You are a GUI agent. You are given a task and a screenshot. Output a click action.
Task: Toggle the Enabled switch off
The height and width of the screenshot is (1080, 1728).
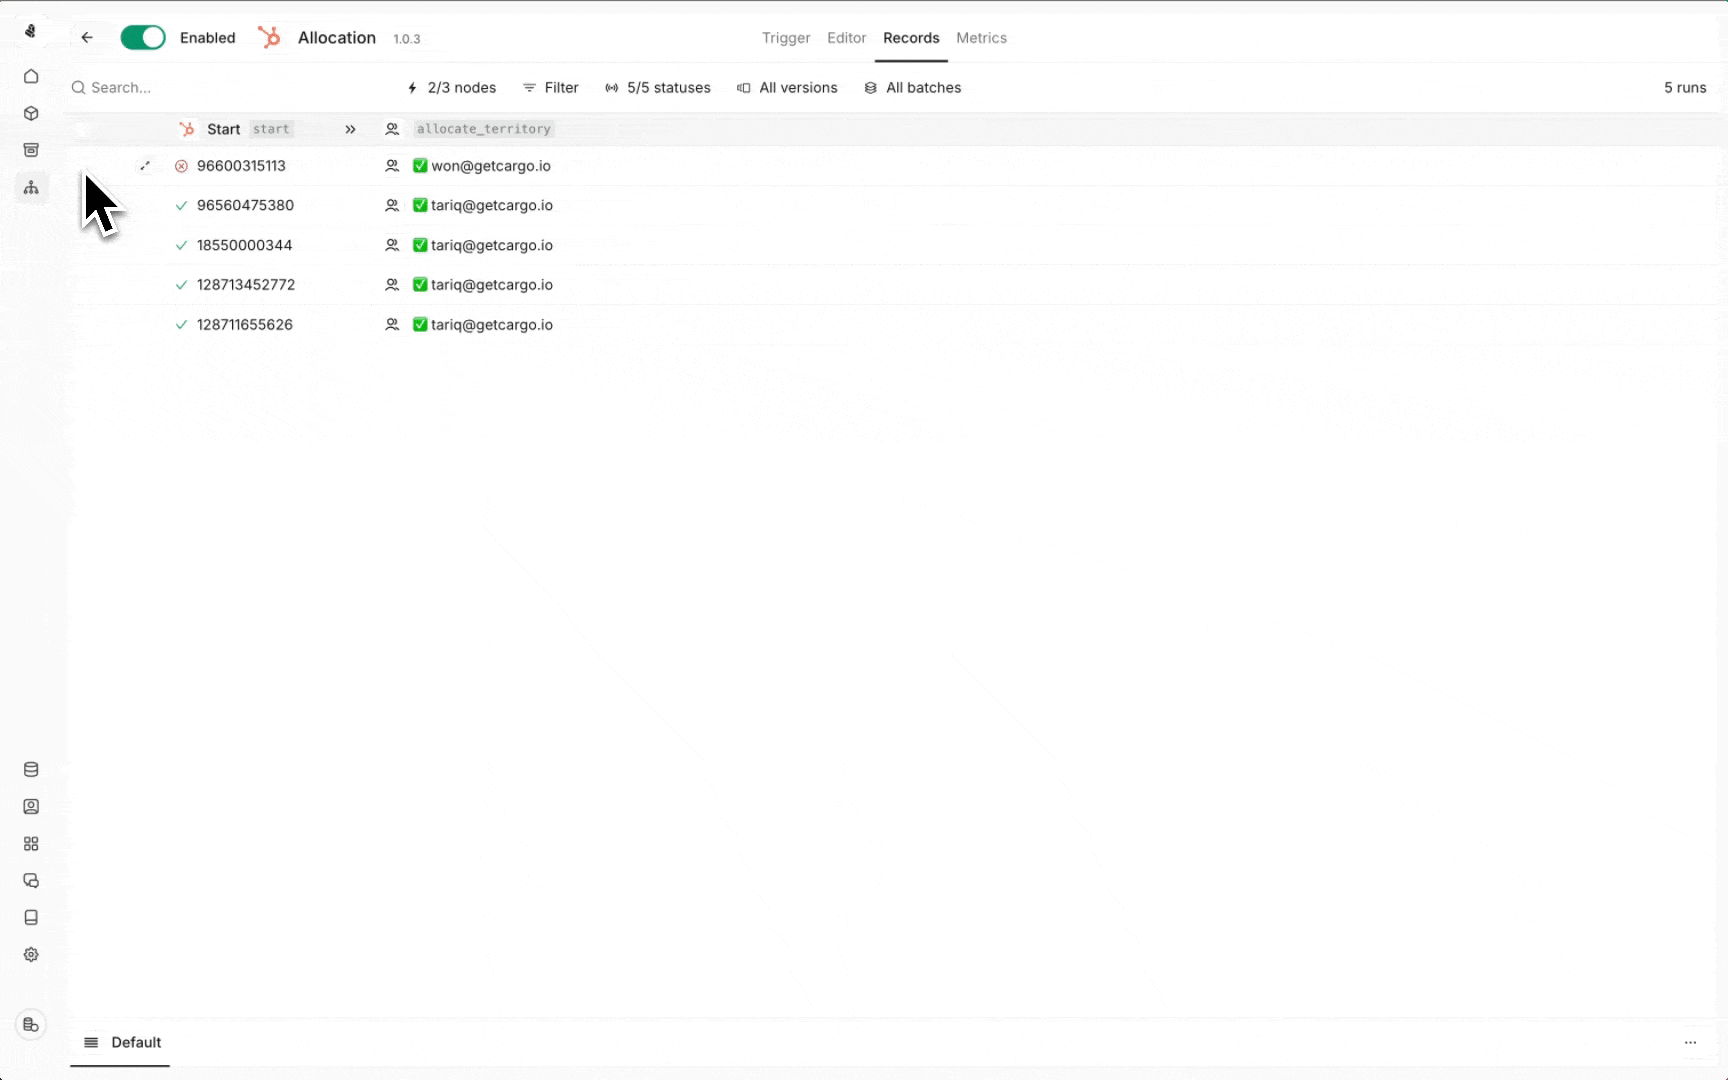(143, 38)
